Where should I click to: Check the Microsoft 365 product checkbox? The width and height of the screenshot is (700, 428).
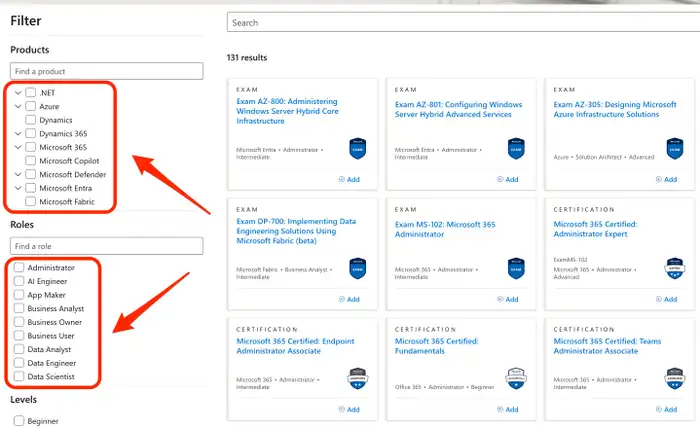click(30, 147)
